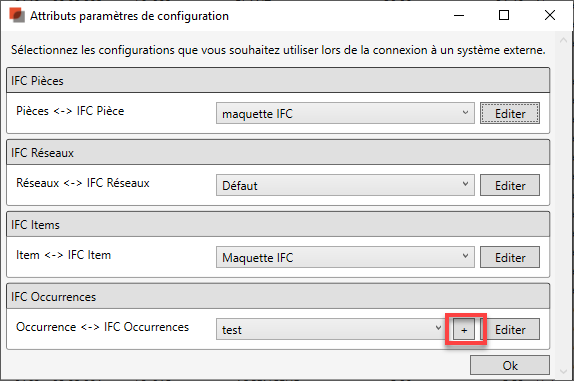Open the Item IFC Item dropdown
The image size is (574, 381).
(345, 257)
